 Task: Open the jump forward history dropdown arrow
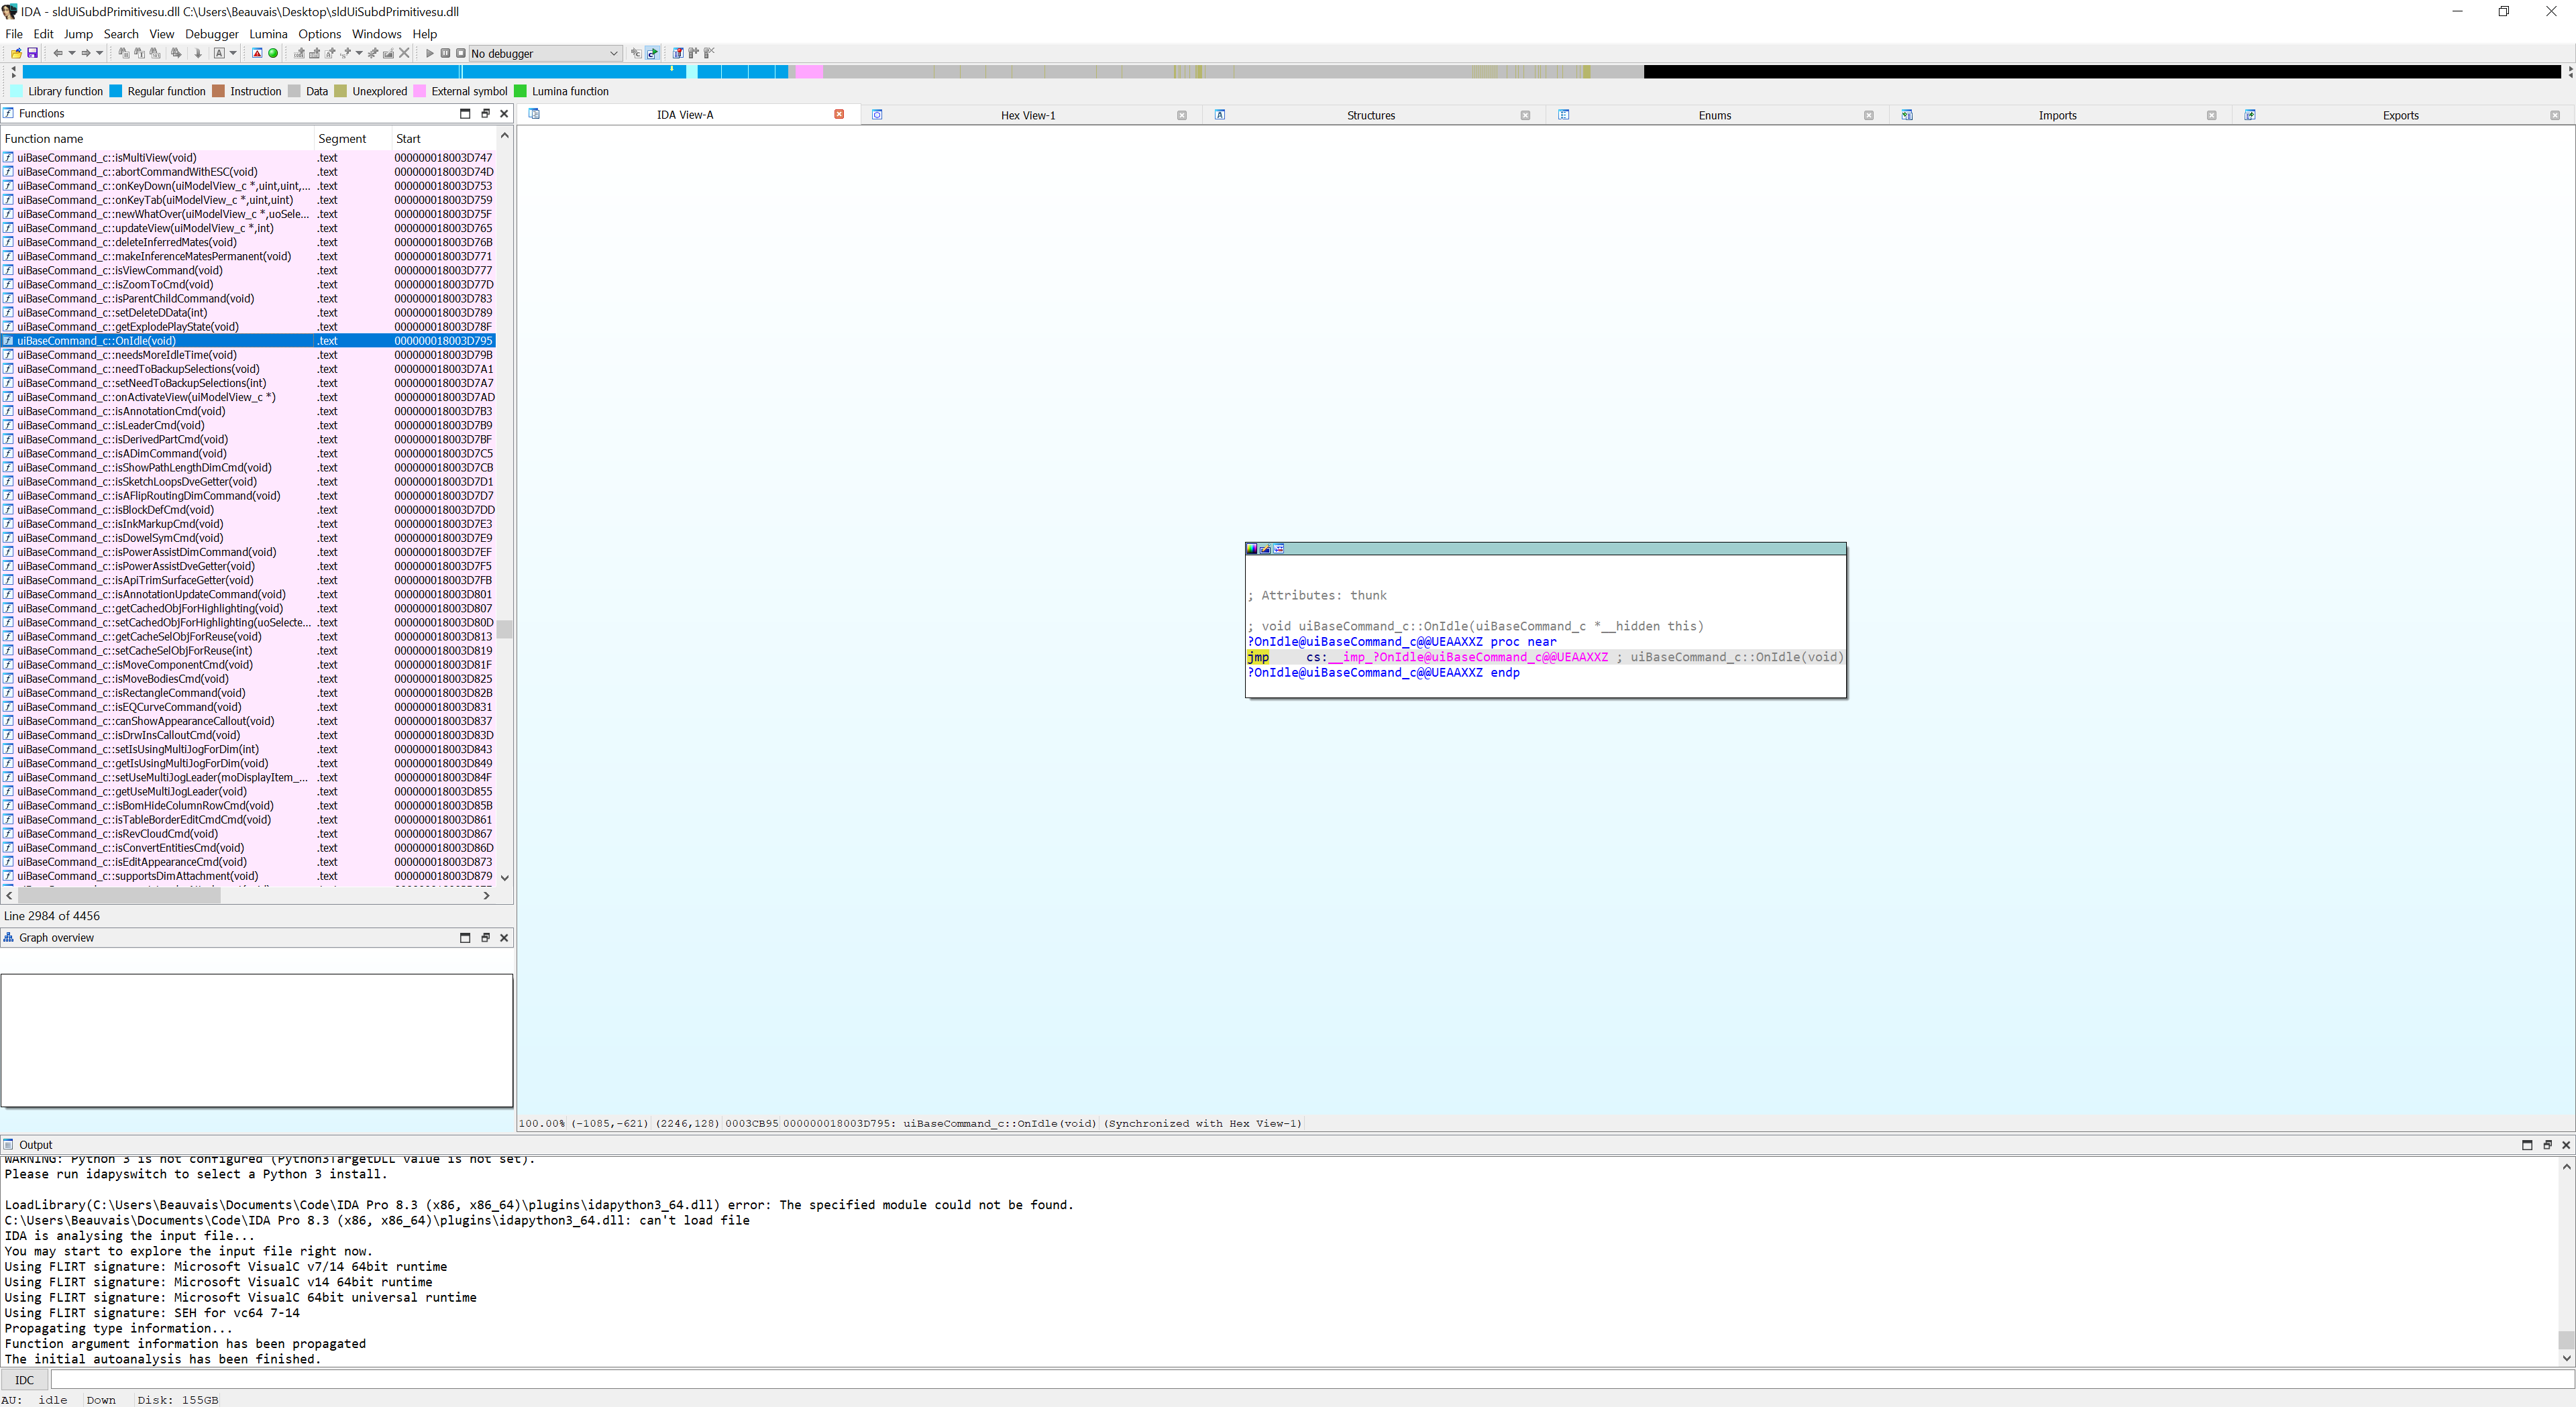(x=99, y=53)
